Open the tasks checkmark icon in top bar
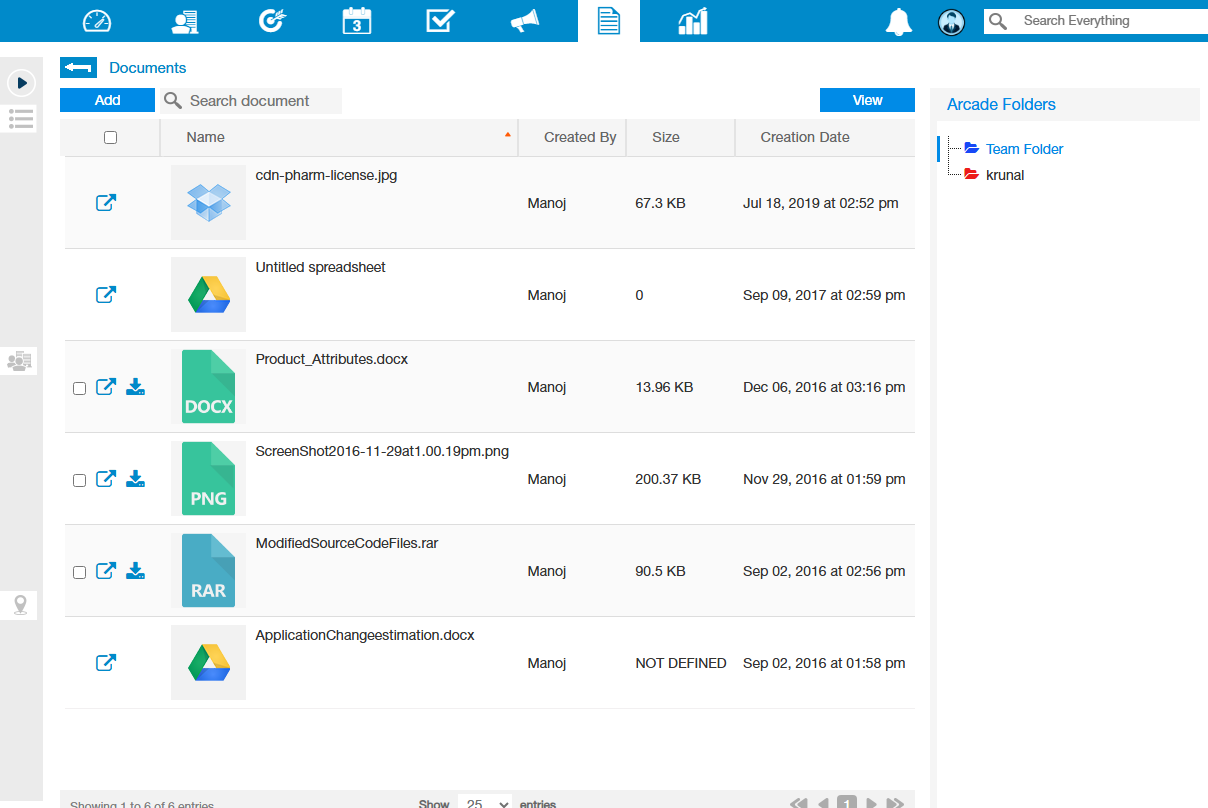The image size is (1208, 808). [441, 21]
